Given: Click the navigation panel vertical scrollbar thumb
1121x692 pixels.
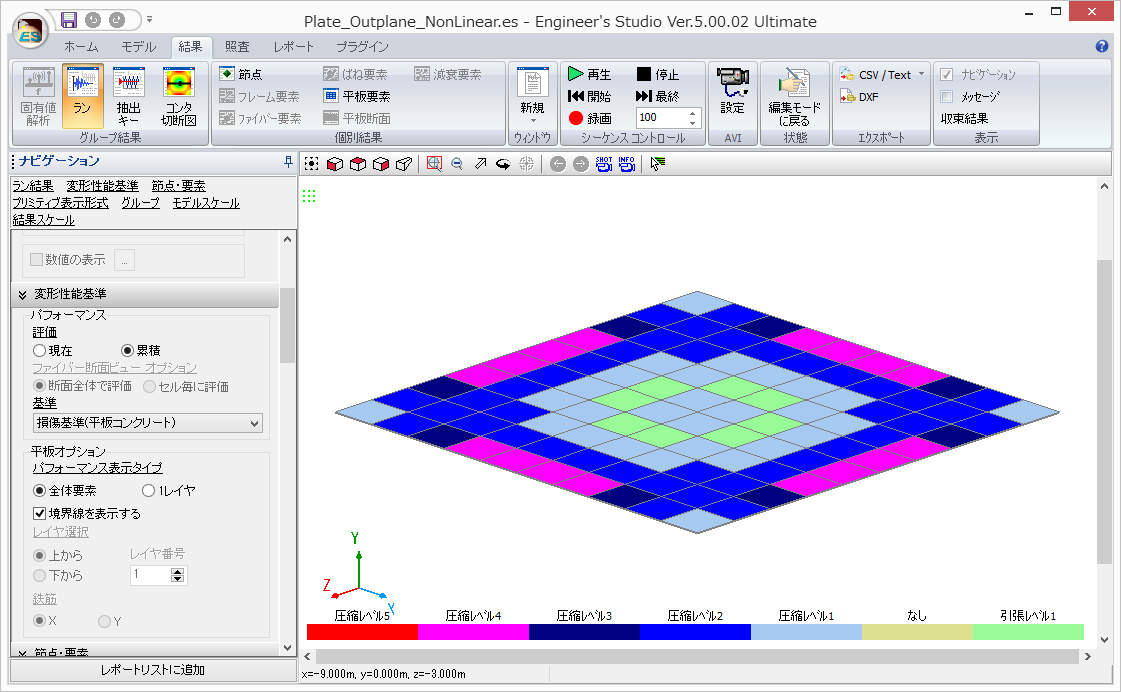Looking at the screenshot, I should tap(287, 325).
